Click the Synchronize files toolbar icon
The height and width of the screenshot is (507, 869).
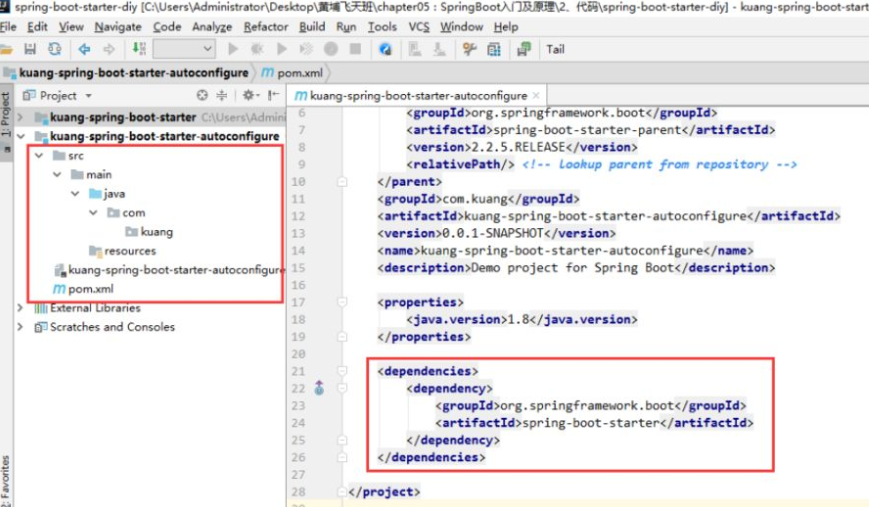(x=53, y=49)
